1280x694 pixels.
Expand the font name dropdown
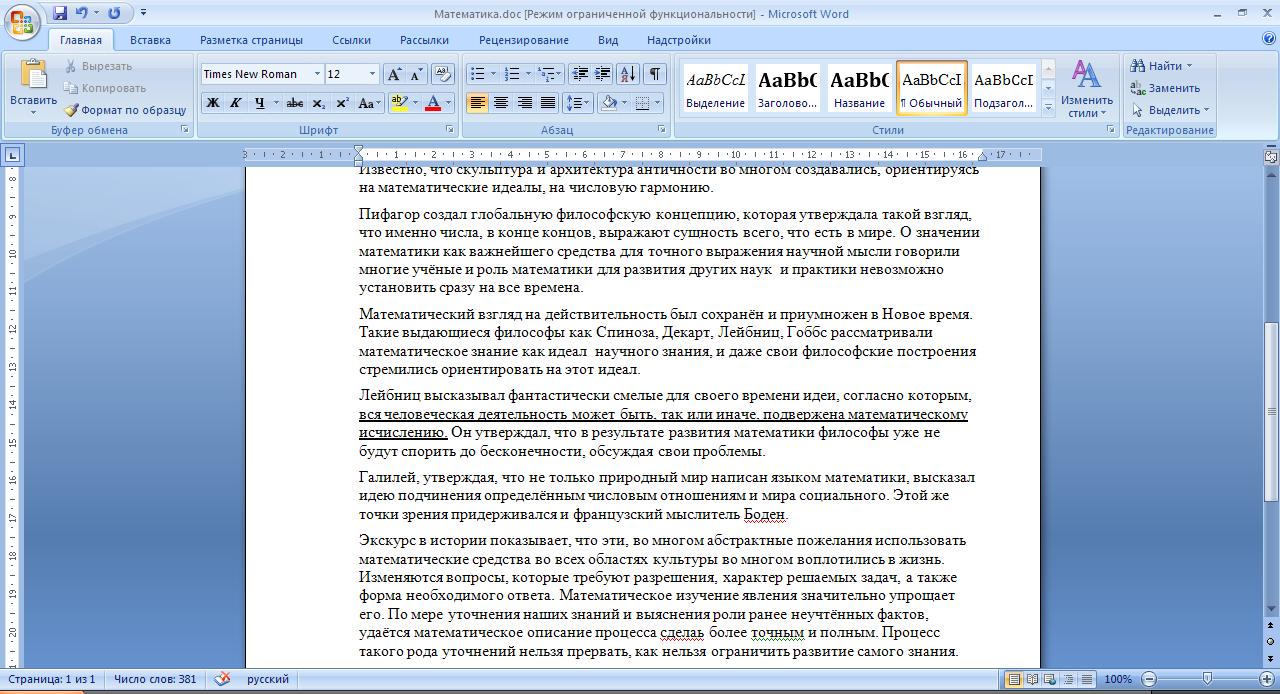(x=317, y=74)
